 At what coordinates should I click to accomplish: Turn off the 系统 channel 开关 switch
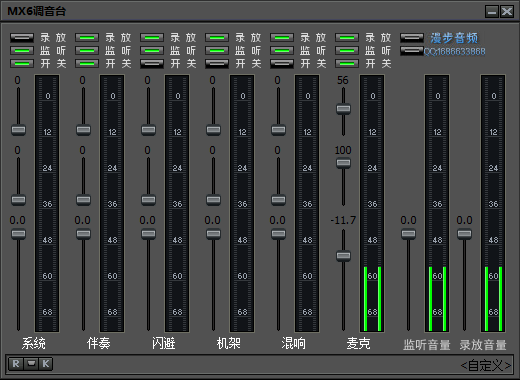[22, 63]
